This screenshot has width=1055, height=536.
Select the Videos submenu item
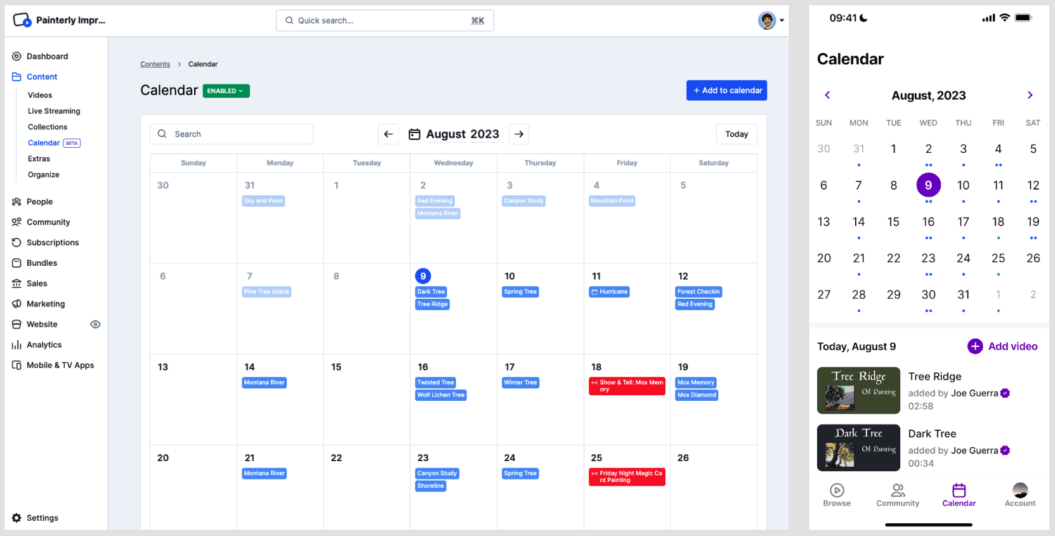pos(40,95)
